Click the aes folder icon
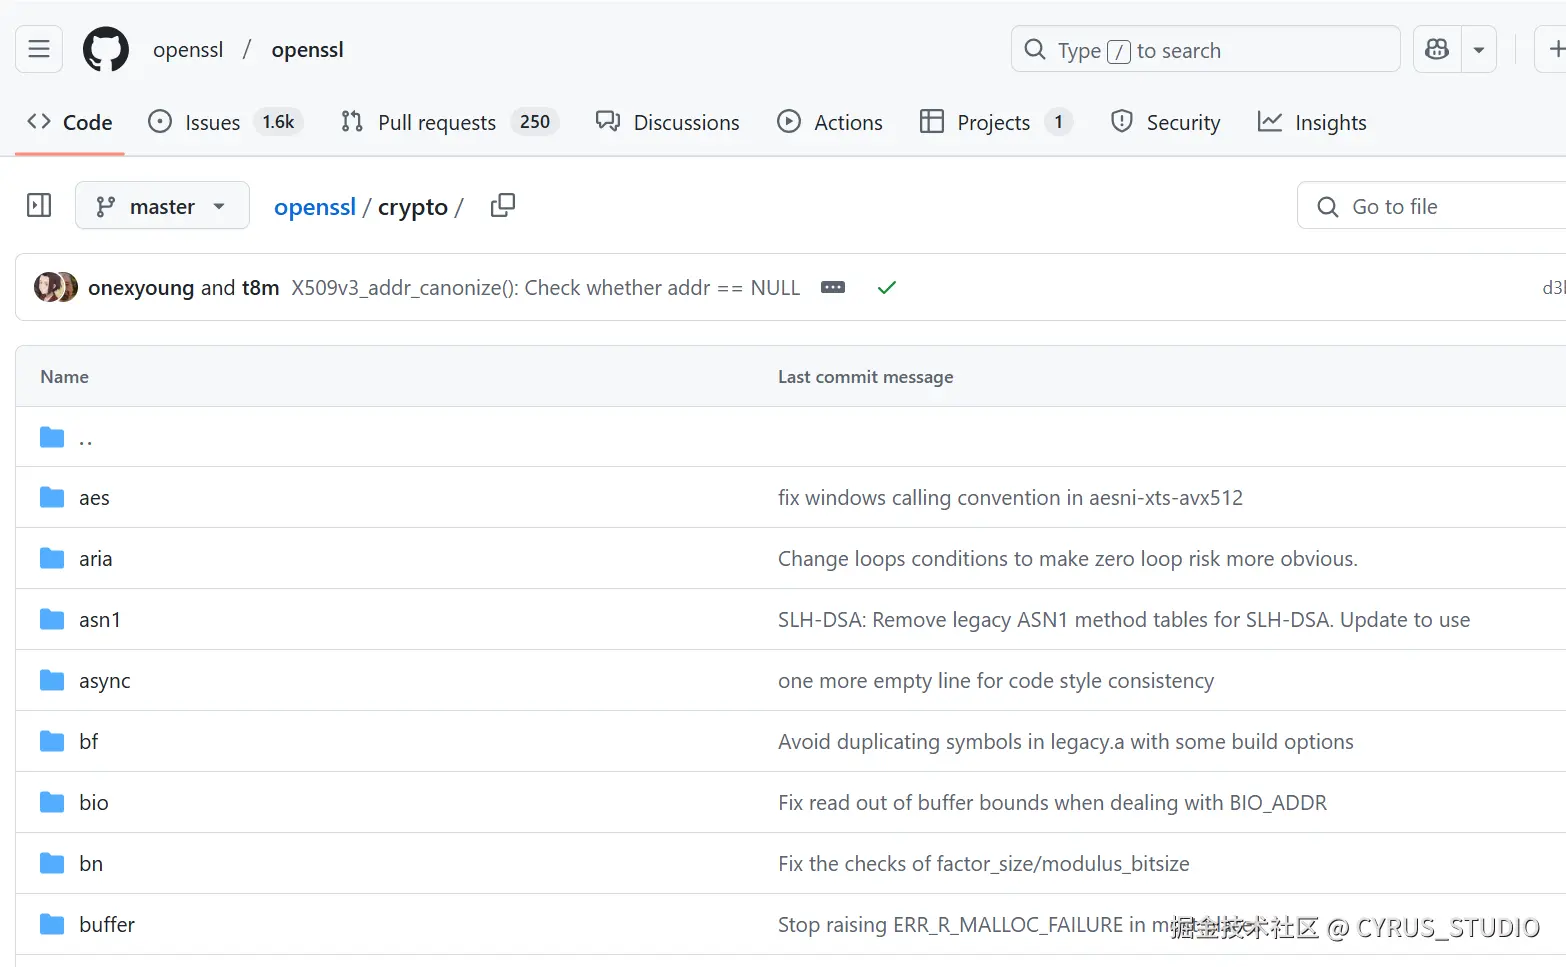The width and height of the screenshot is (1566, 967). (52, 497)
